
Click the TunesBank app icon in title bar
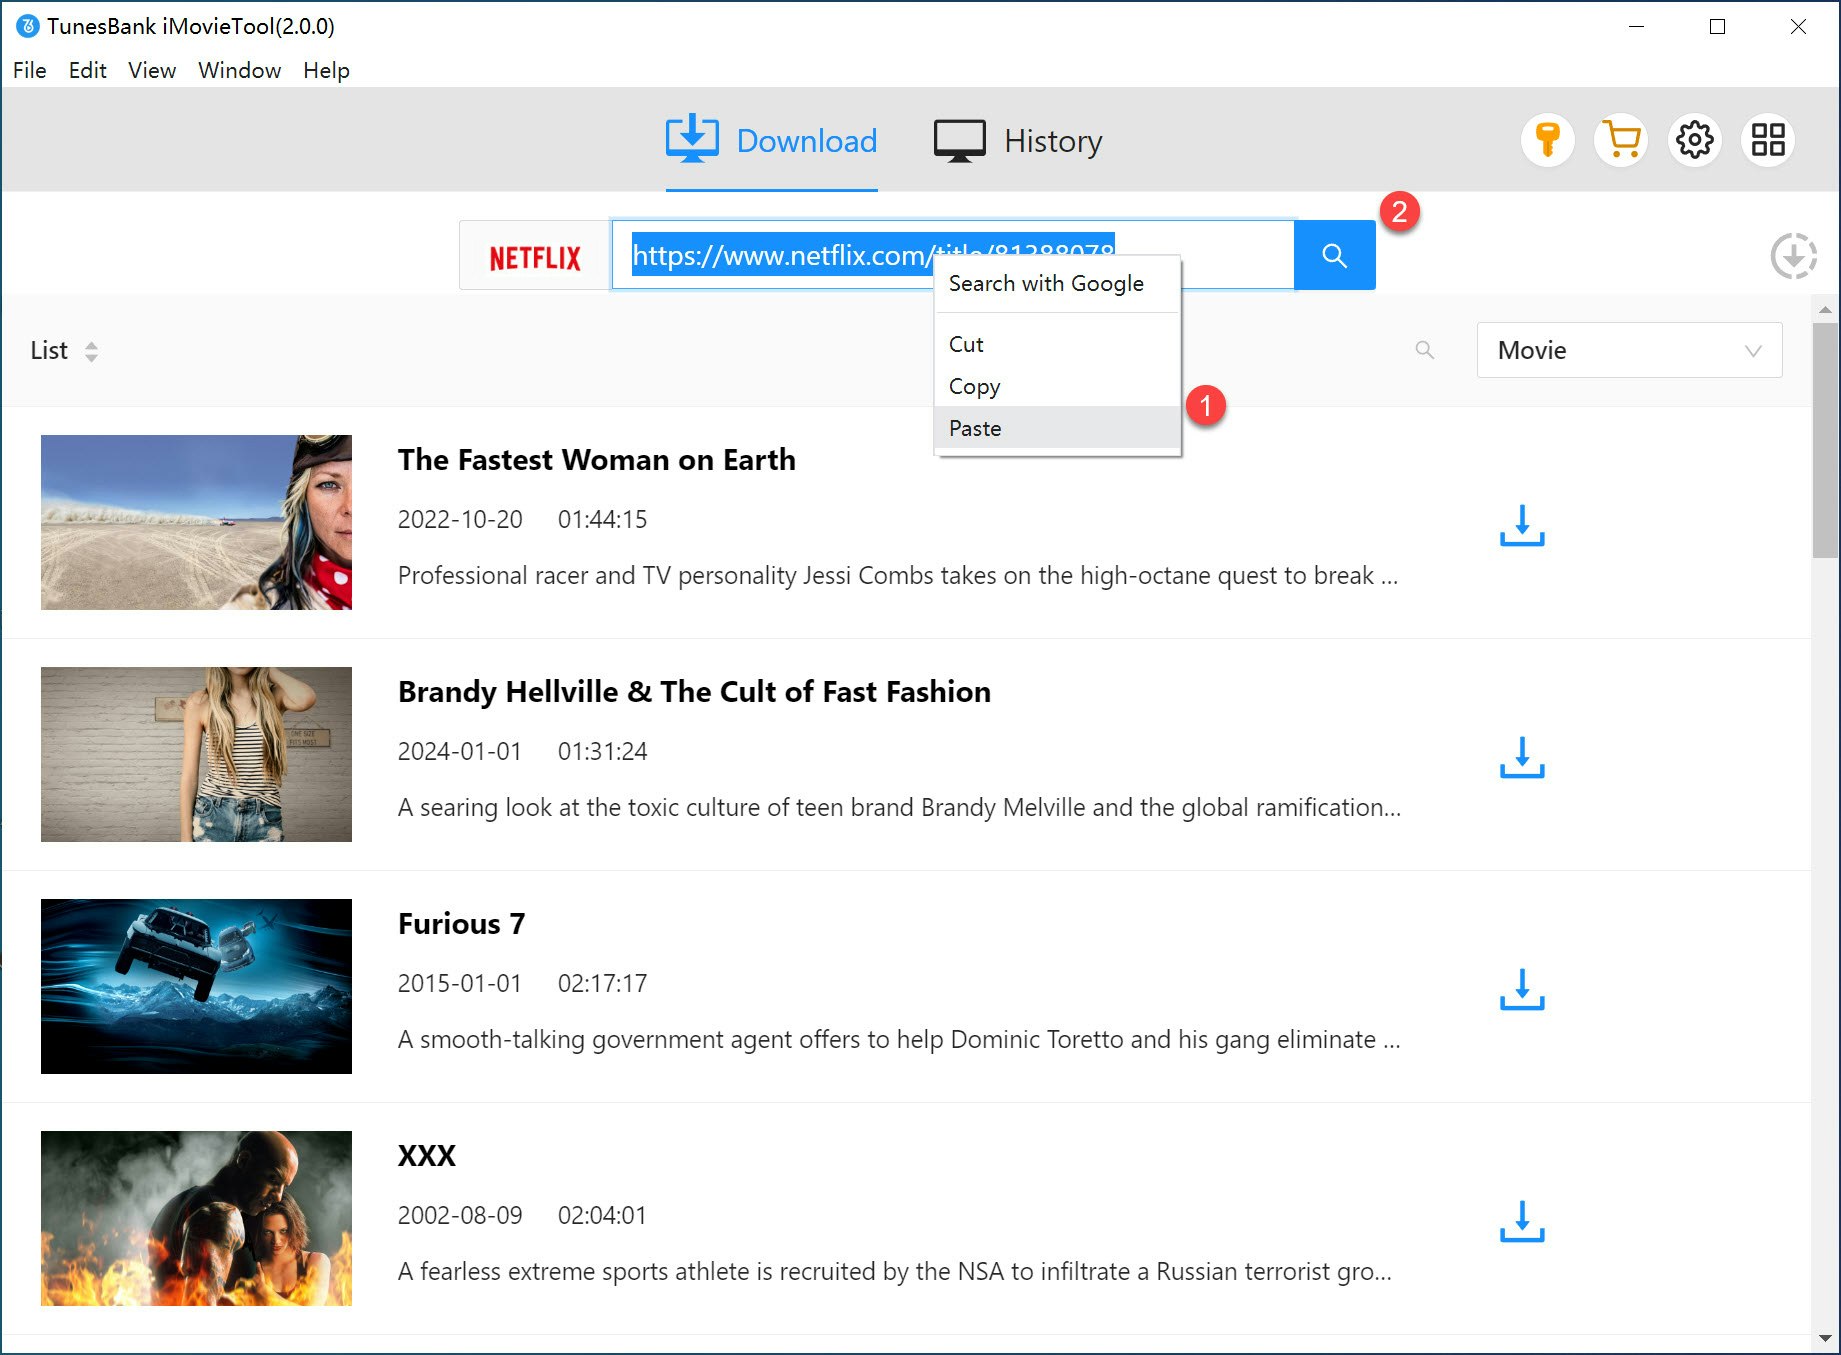tap(28, 26)
